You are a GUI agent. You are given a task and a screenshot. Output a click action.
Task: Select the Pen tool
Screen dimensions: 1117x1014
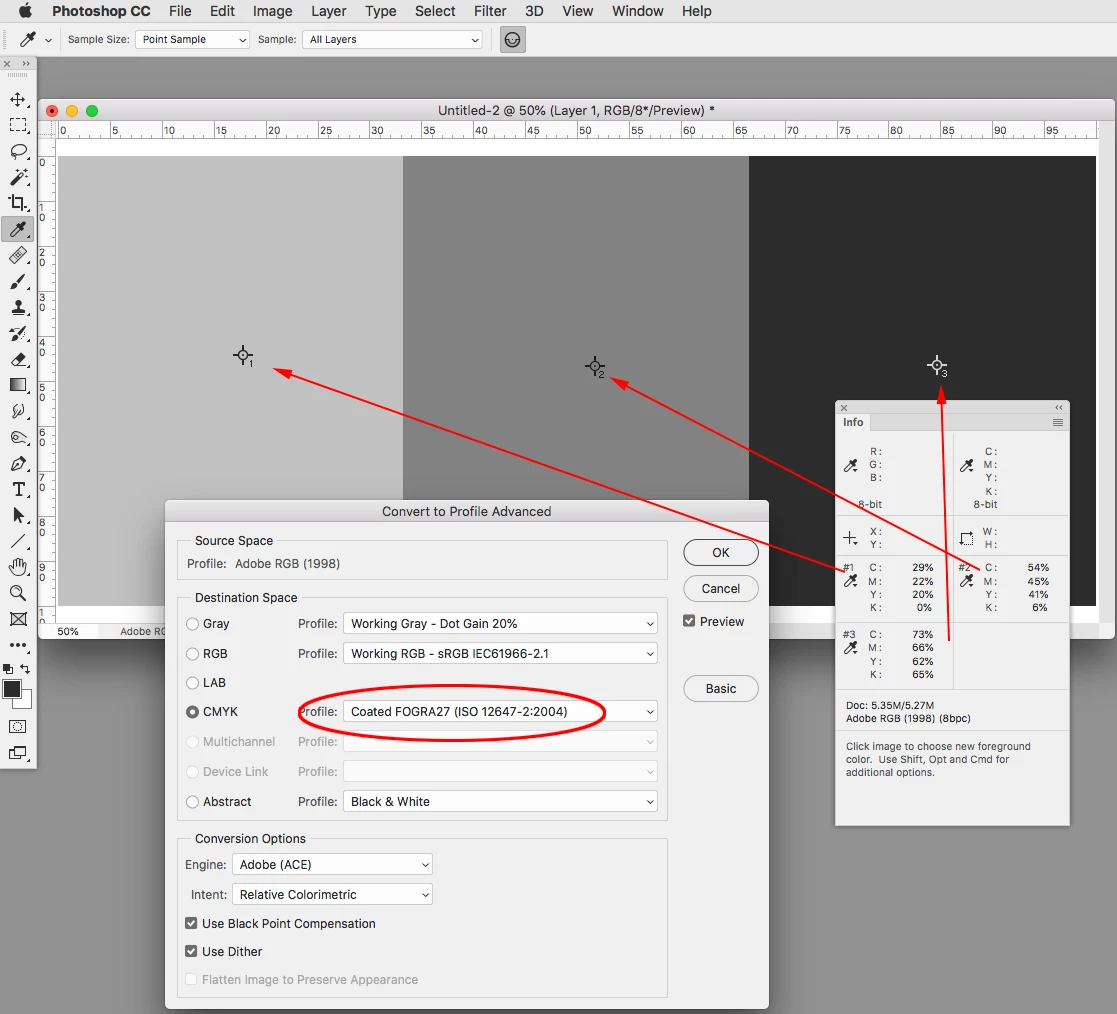coord(18,463)
